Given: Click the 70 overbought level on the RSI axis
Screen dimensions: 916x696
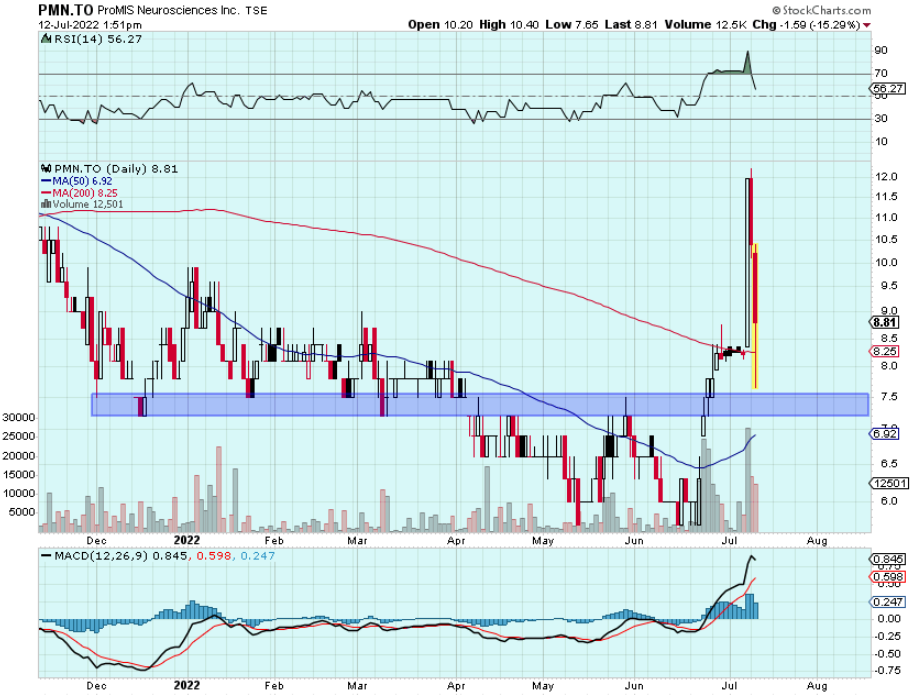Looking at the screenshot, I should click(x=881, y=74).
